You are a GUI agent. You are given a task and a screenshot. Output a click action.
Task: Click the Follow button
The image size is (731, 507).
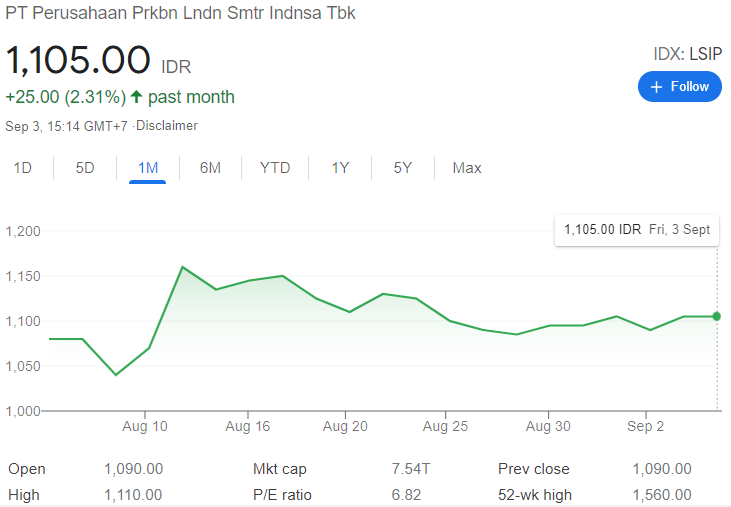(679, 87)
